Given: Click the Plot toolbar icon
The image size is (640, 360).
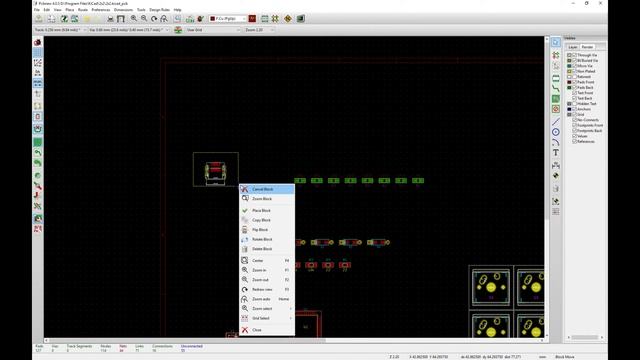Looking at the screenshot, I should point(120,19).
